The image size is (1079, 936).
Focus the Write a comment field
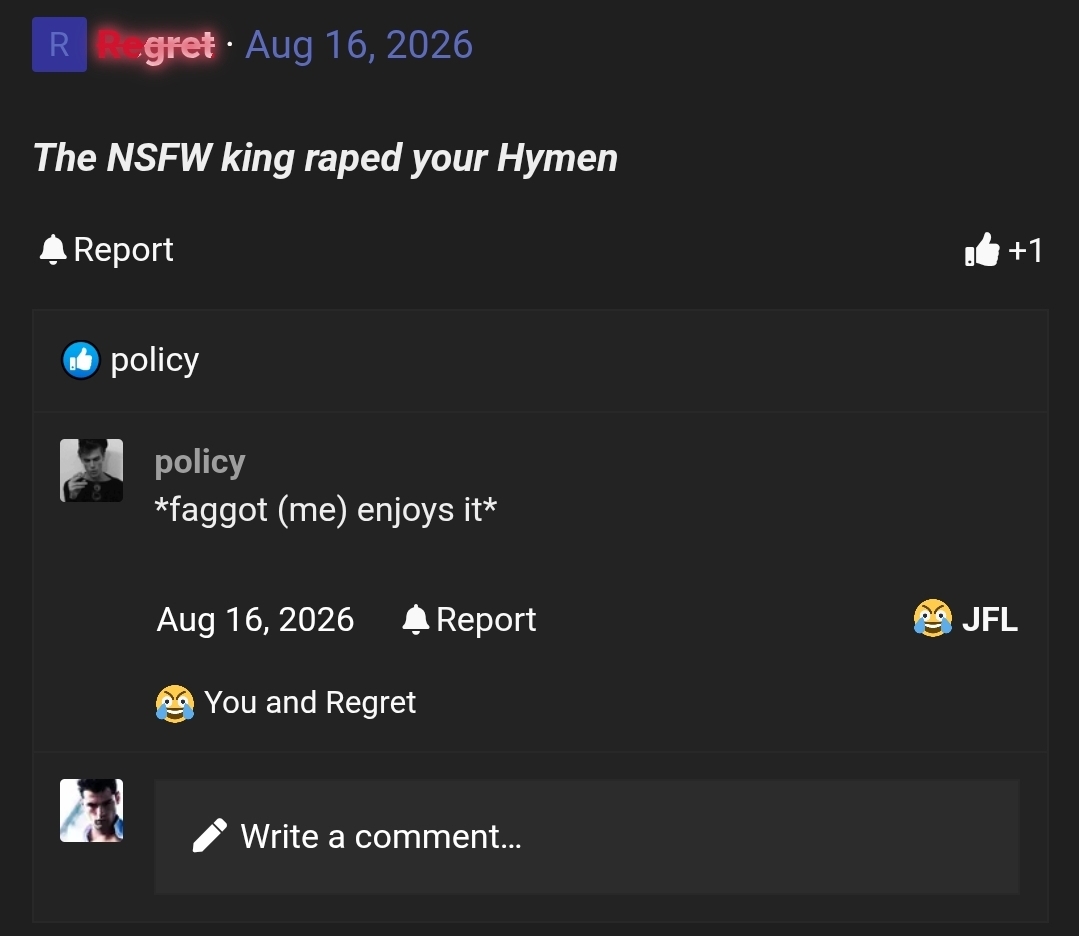tap(586, 837)
